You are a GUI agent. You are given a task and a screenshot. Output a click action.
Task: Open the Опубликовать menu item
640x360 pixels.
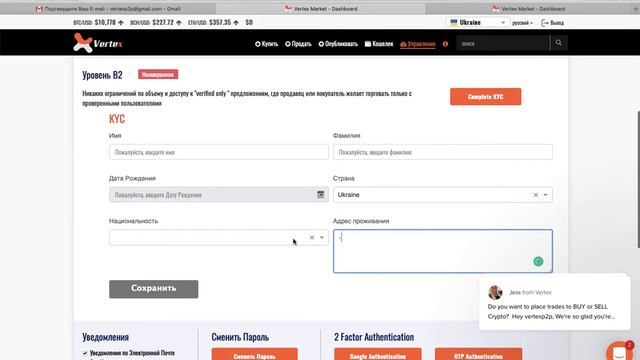(x=338, y=44)
